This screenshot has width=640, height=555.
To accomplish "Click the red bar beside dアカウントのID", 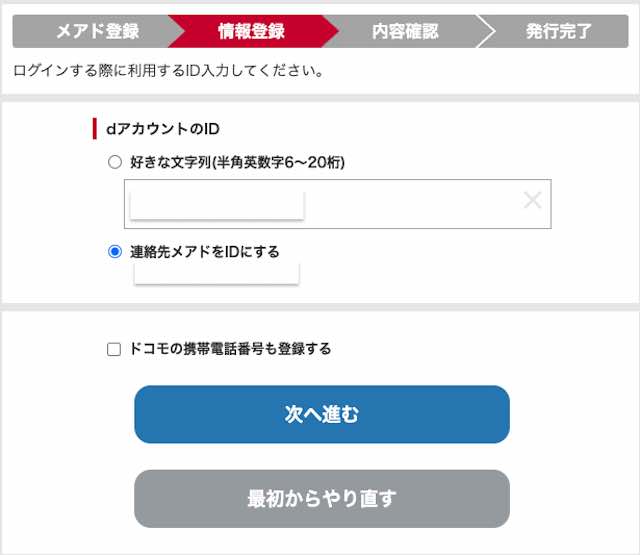I will click(x=94, y=129).
